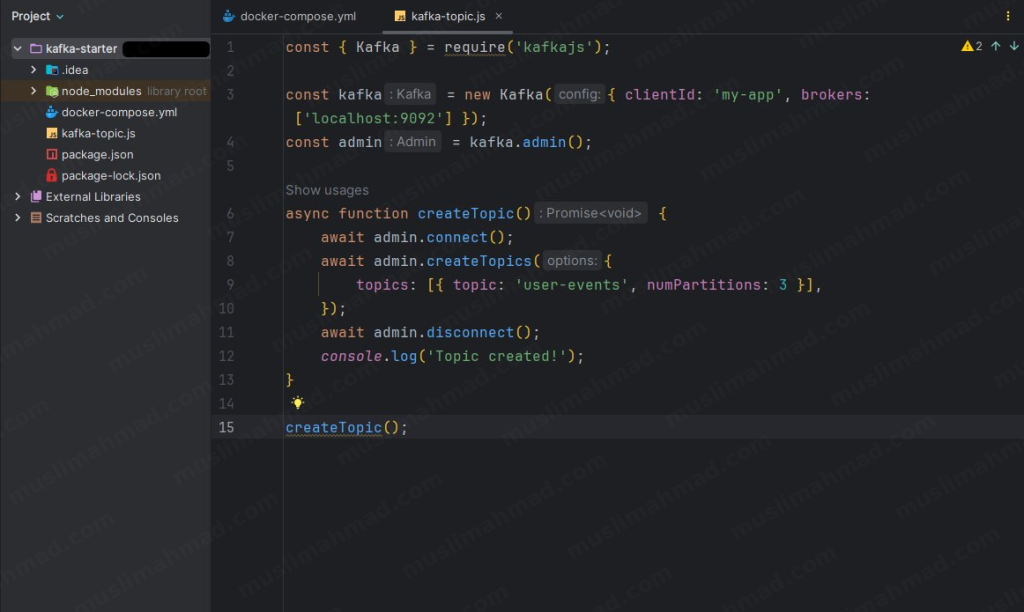Collapse the kafka-starter project root

point(17,48)
